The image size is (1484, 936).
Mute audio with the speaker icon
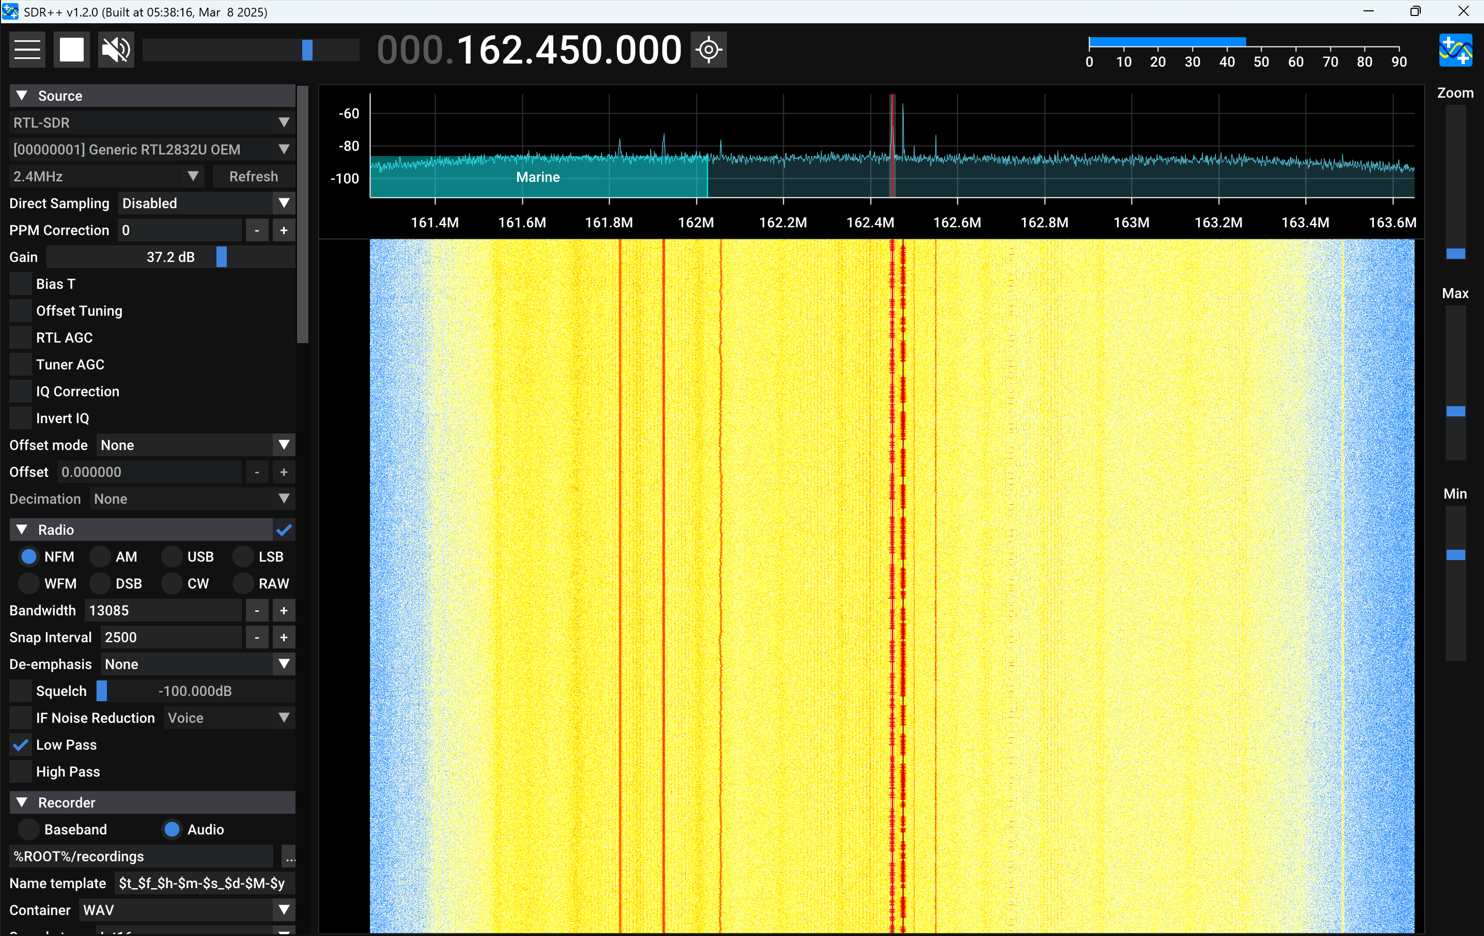tap(116, 50)
